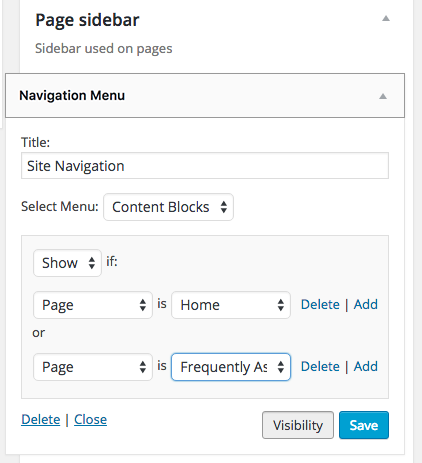
Task: Click the Navigation Menu widget header
Action: click(205, 96)
